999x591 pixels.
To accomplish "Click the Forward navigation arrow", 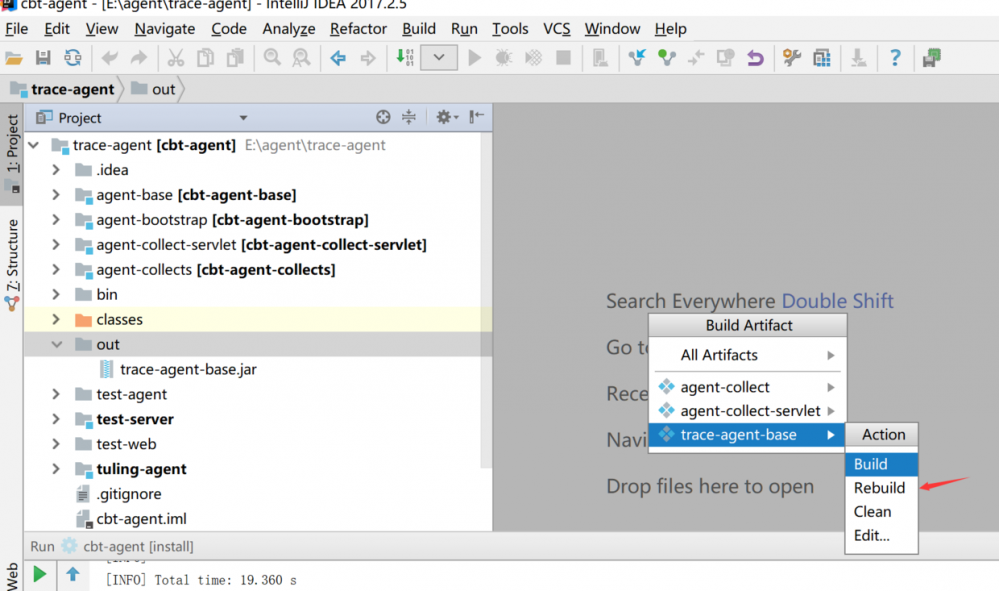I will (368, 58).
